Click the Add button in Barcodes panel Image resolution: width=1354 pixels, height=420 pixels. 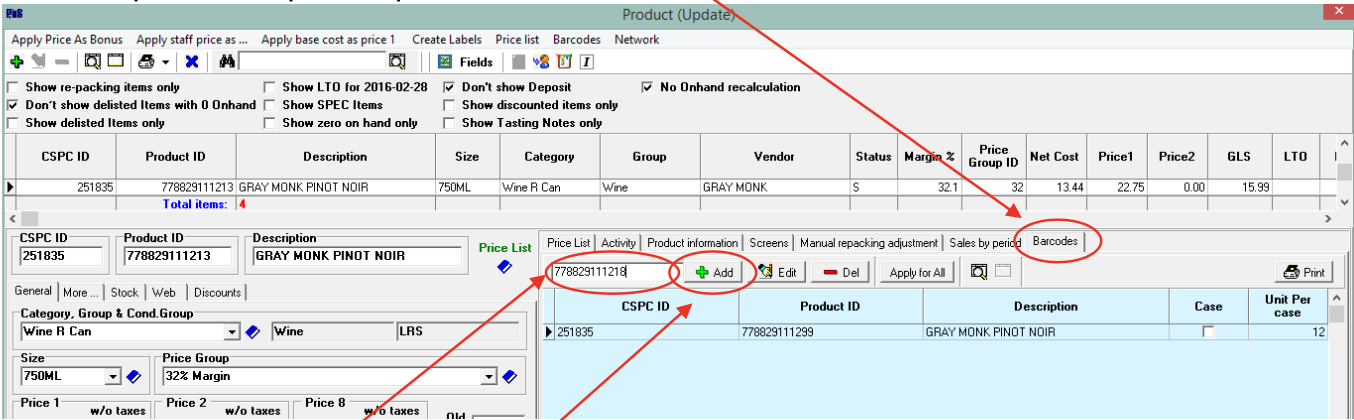tap(715, 272)
